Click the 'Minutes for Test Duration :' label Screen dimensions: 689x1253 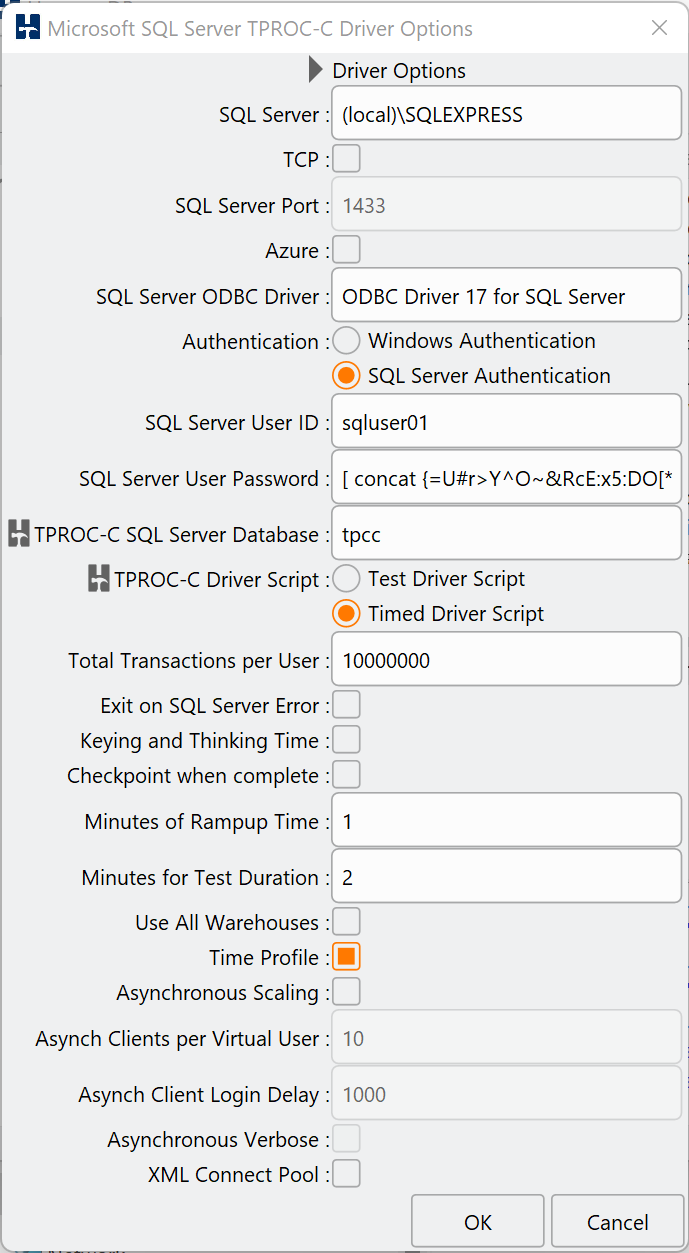206,878
